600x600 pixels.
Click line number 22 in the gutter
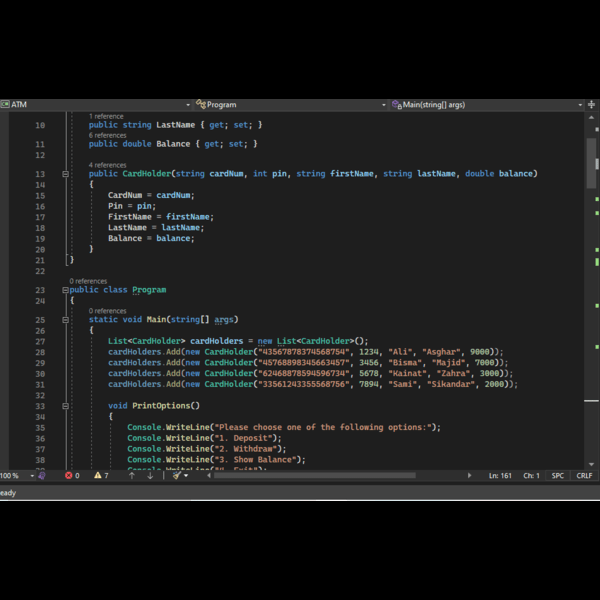[40, 271]
